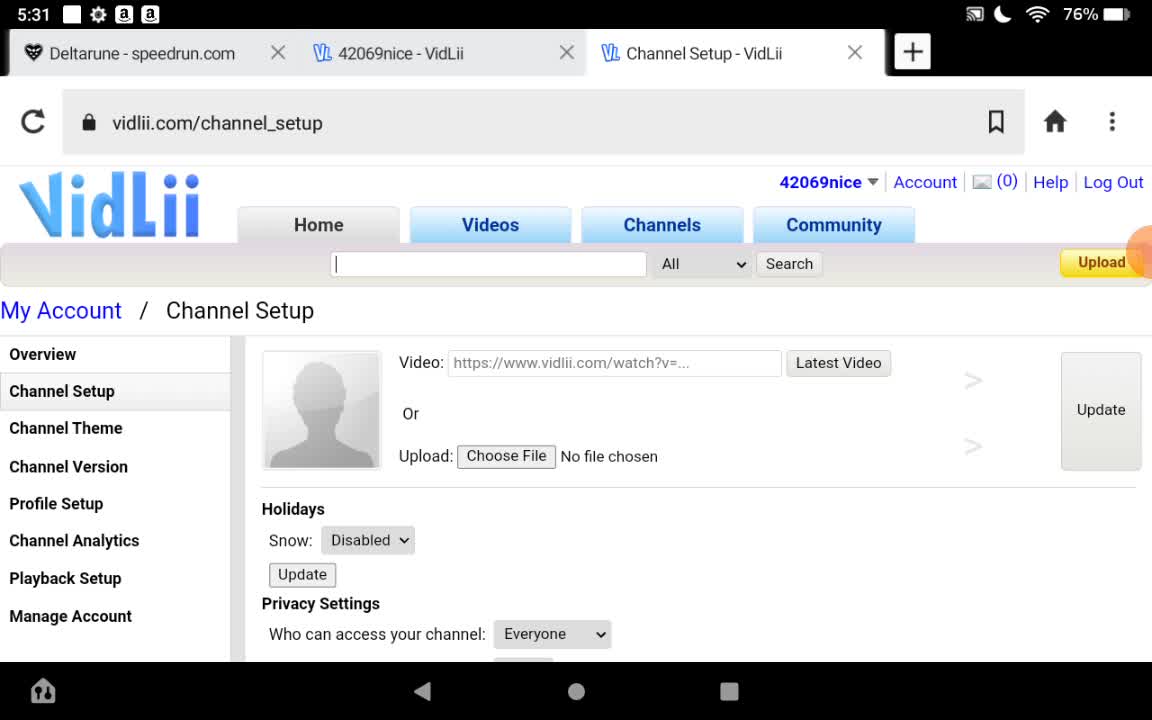Tap the Android recent apps square
1152x720 pixels.
coord(729,691)
